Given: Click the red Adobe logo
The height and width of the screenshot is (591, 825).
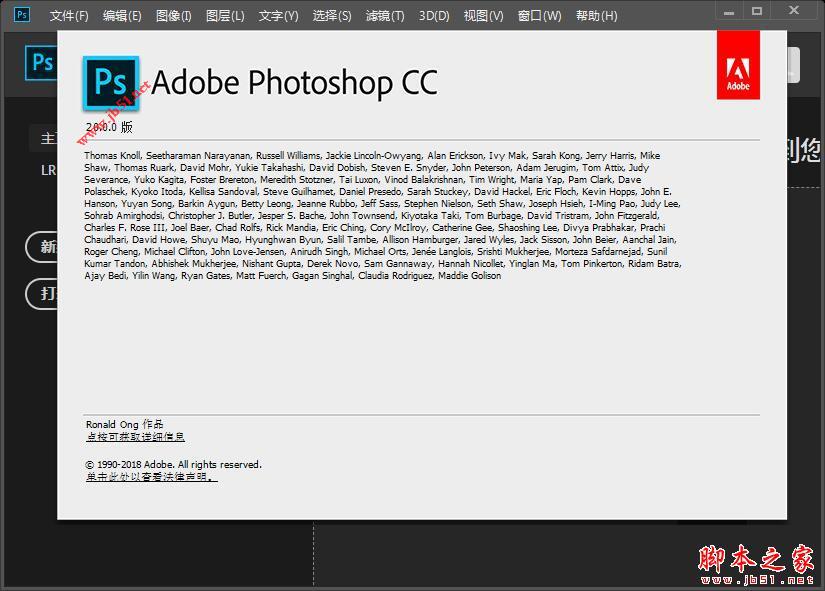Looking at the screenshot, I should (x=738, y=65).
